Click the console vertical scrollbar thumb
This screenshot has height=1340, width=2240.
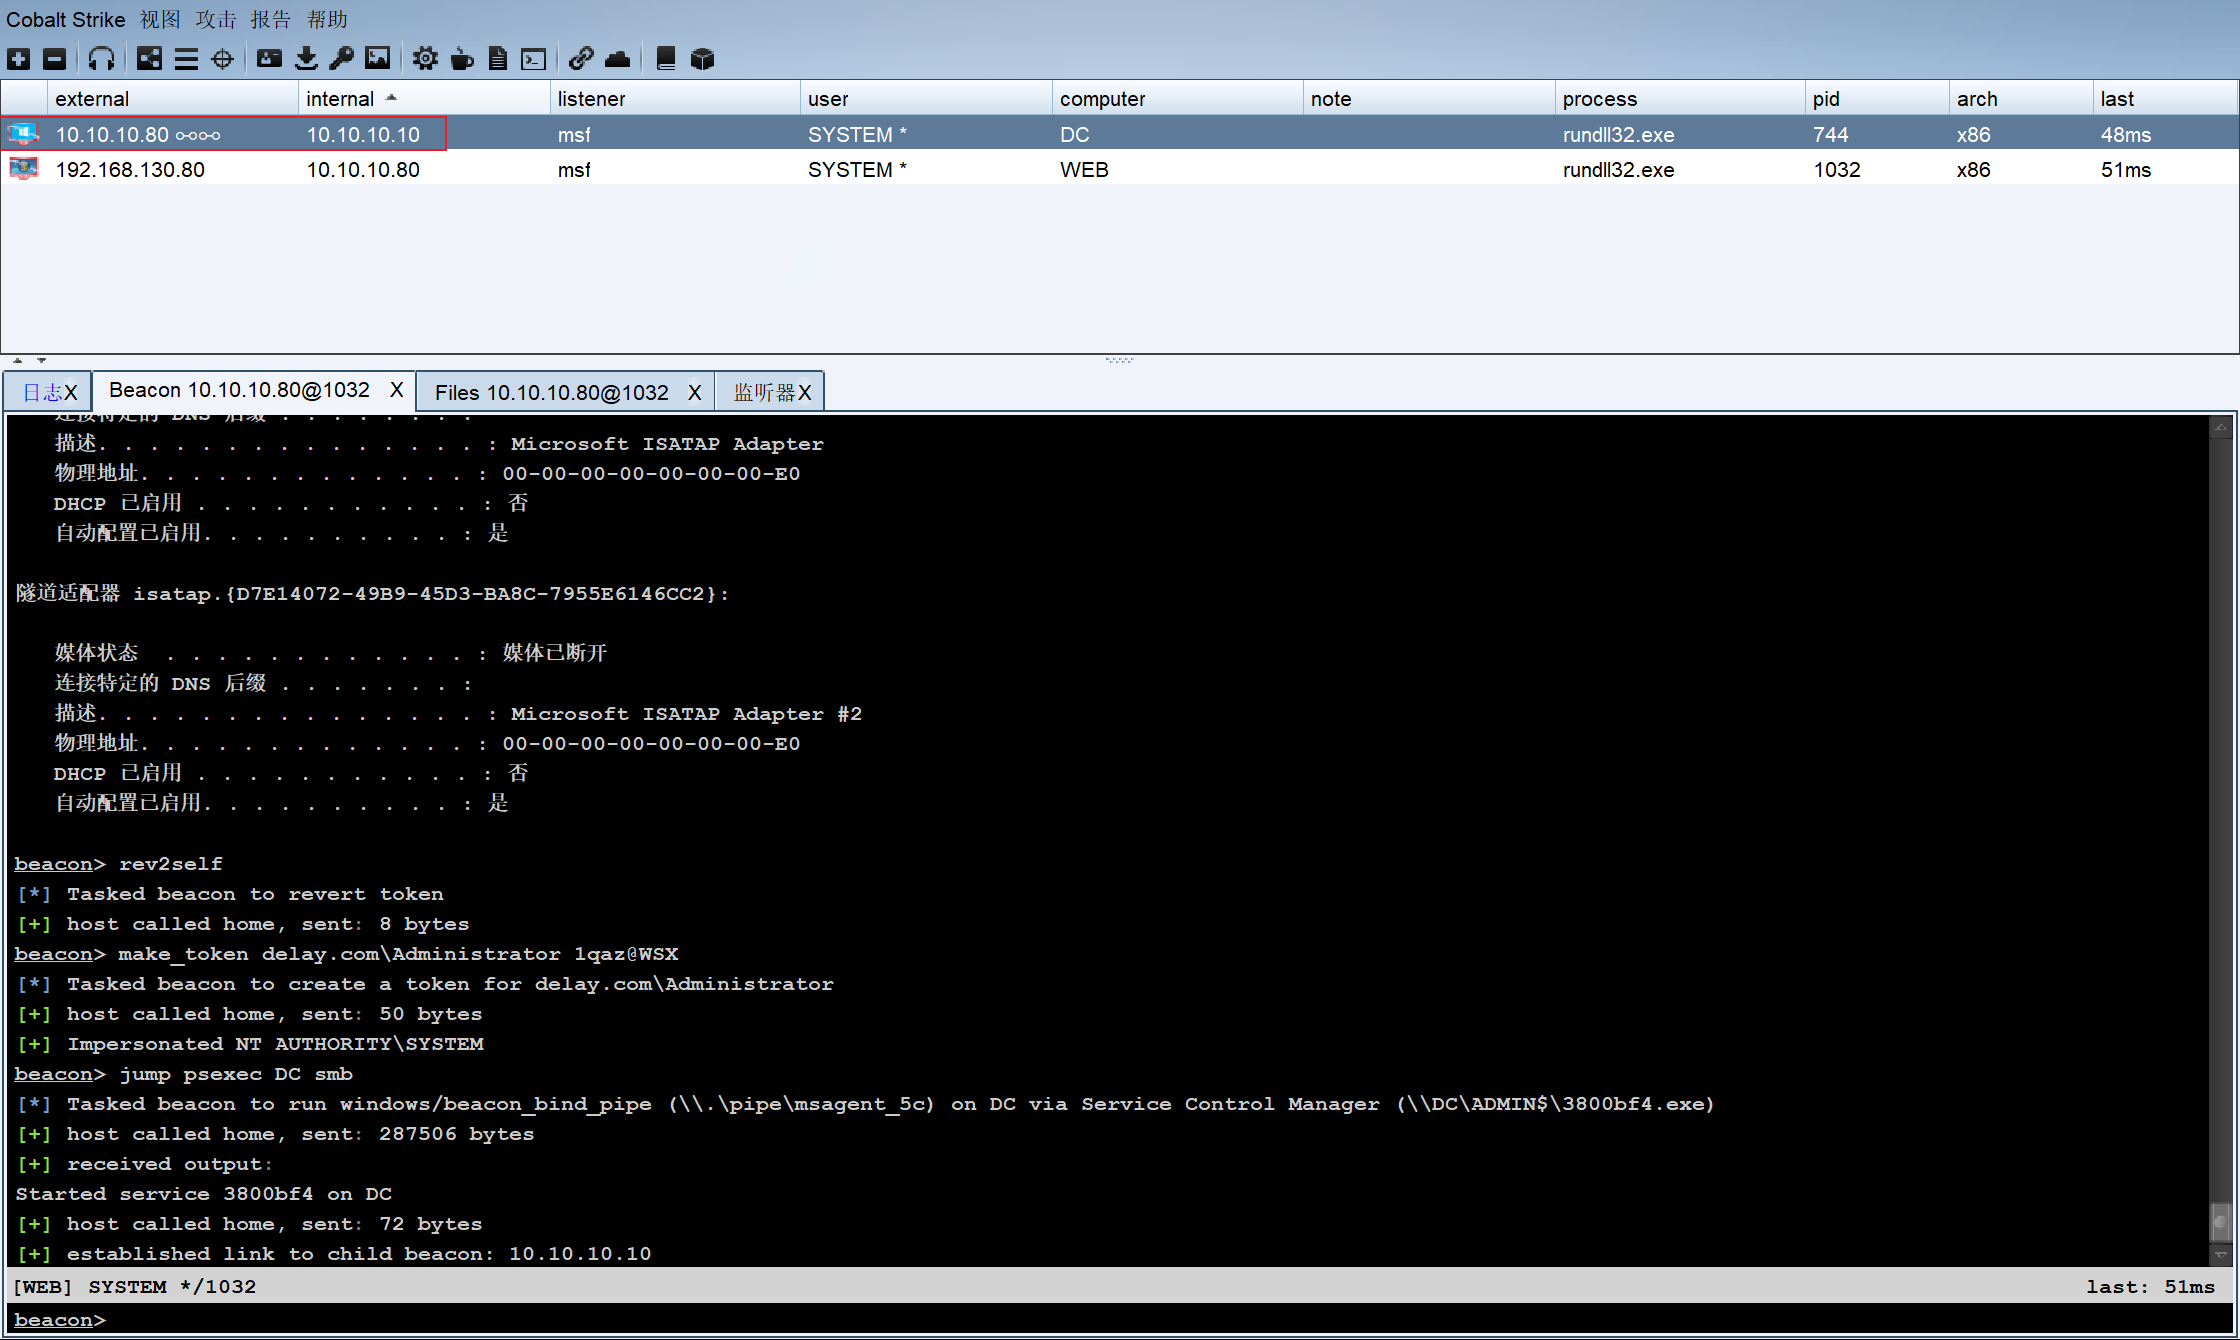pyautogui.click(x=2220, y=1221)
